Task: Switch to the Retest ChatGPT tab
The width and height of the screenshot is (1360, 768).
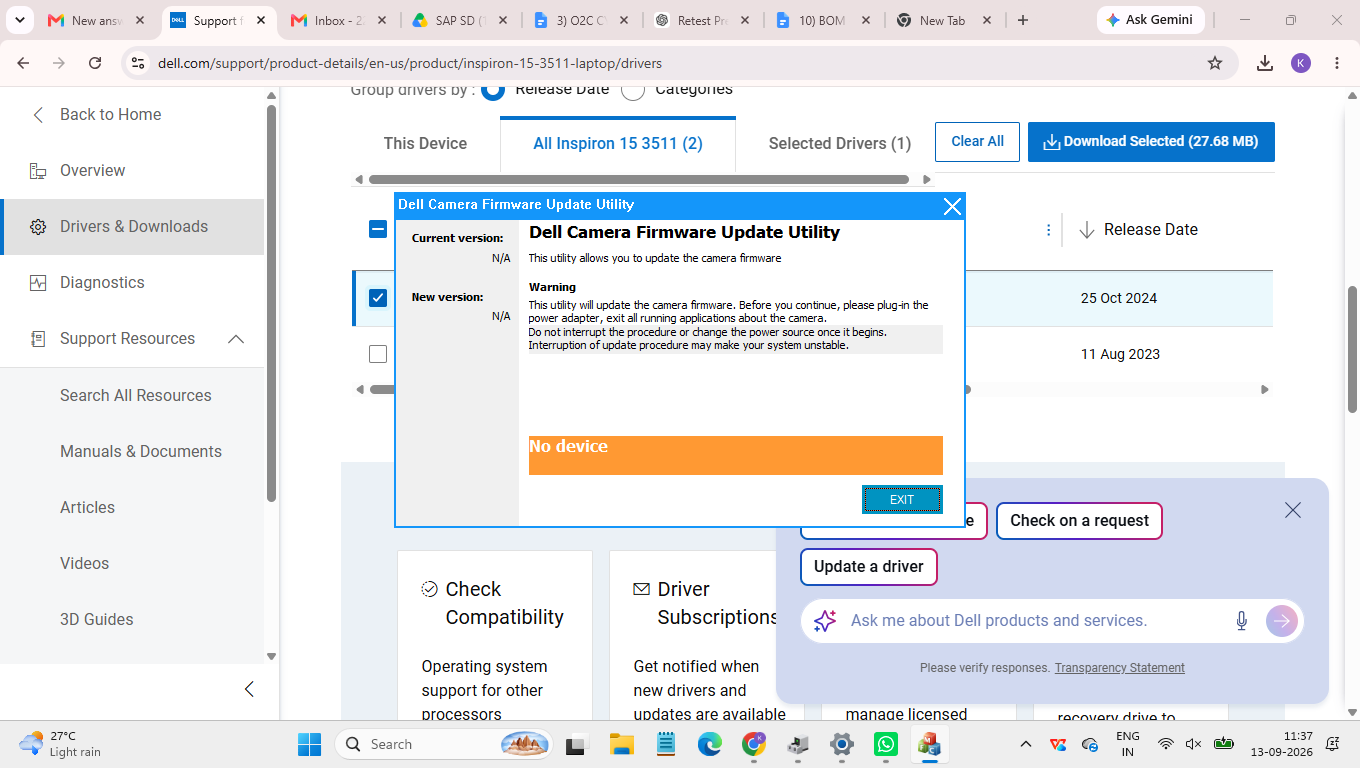Action: (703, 20)
